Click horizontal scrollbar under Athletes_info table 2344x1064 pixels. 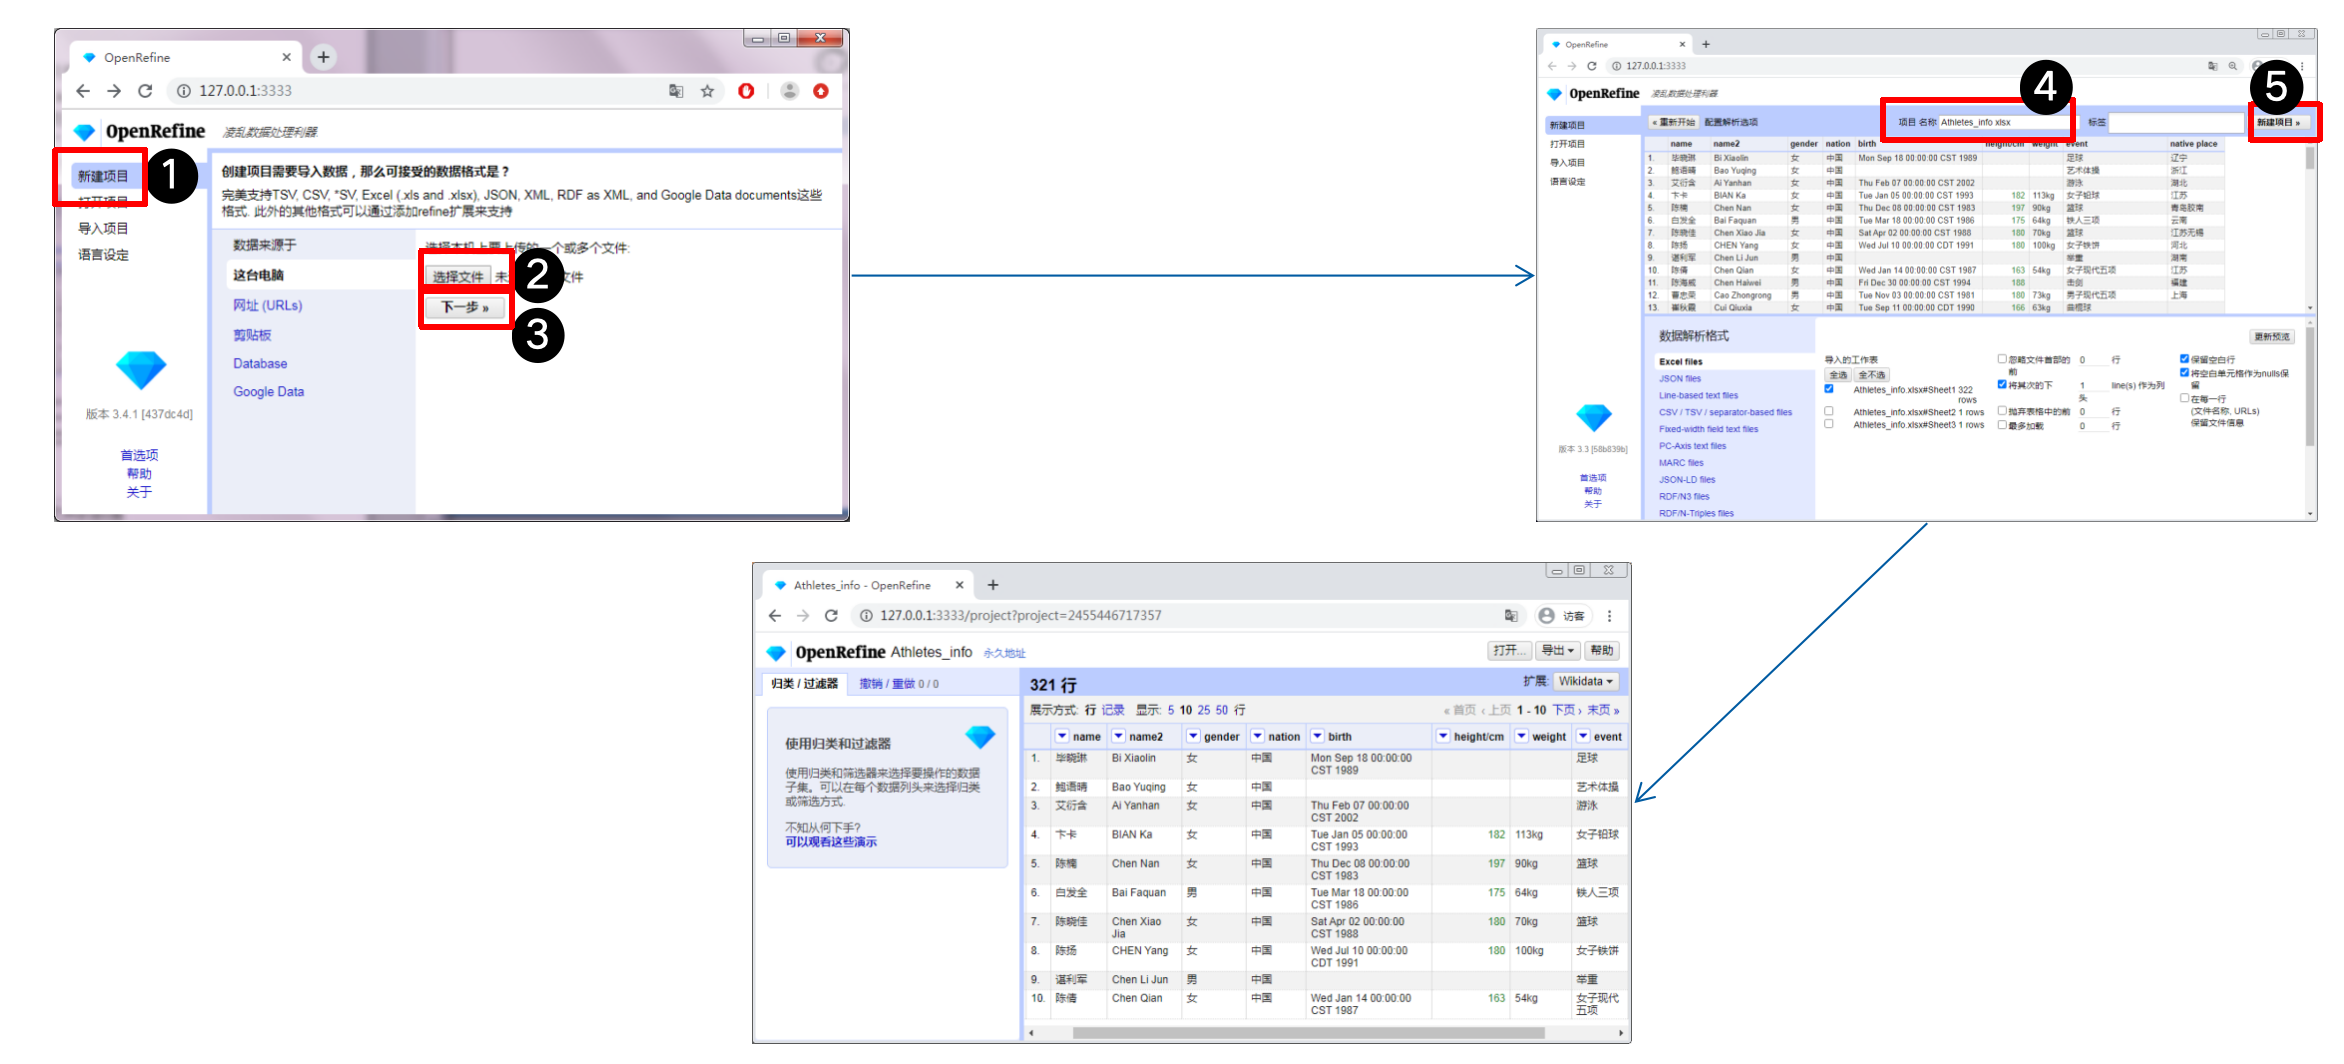(1309, 1033)
